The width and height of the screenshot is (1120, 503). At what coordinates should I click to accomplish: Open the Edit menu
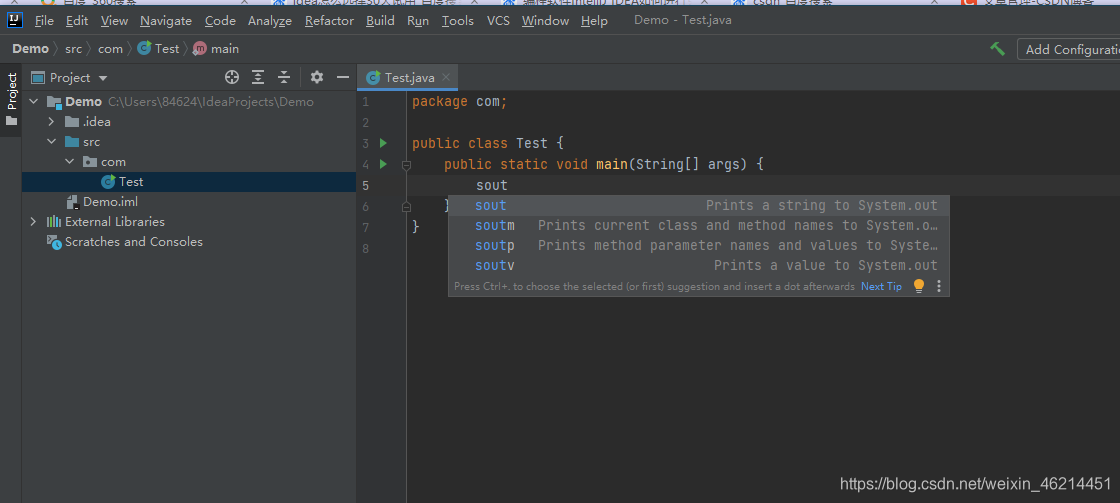[76, 21]
